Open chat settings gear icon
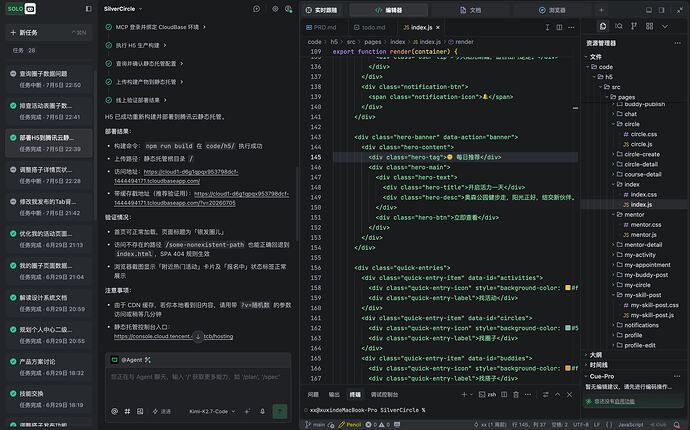The width and height of the screenshot is (690, 430). 275,9
